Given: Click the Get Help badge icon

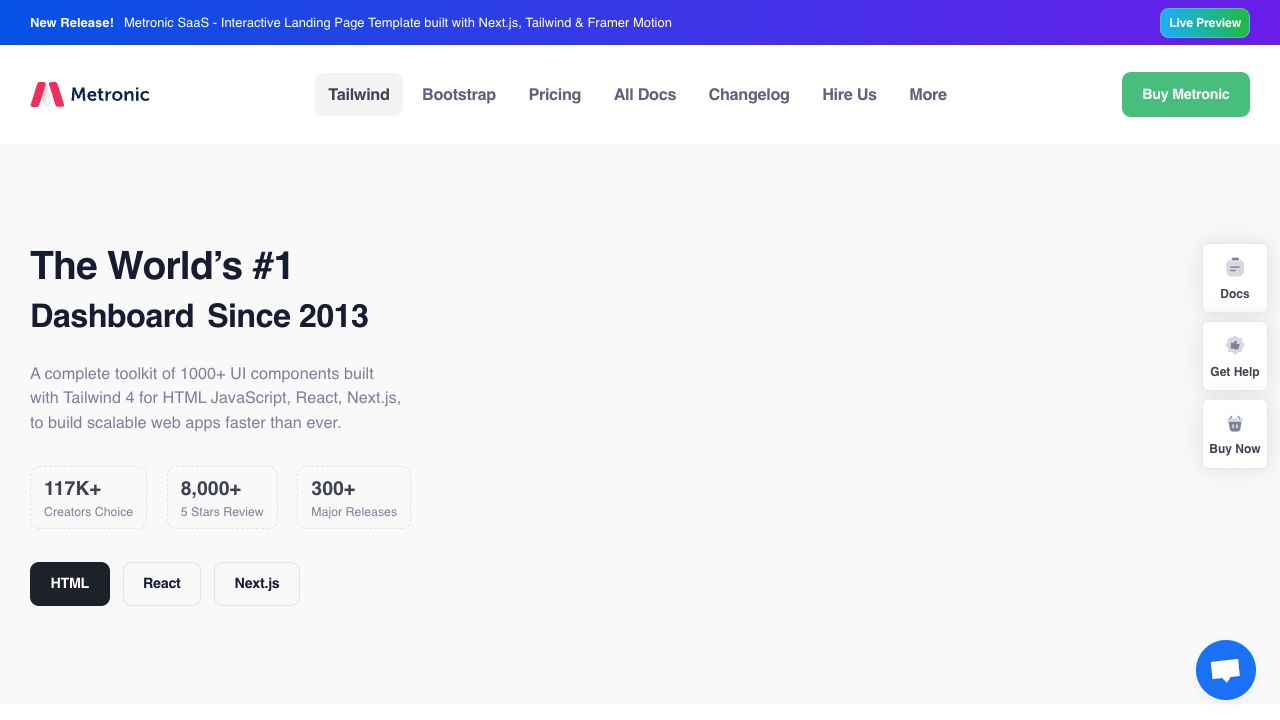Looking at the screenshot, I should (1235, 345).
